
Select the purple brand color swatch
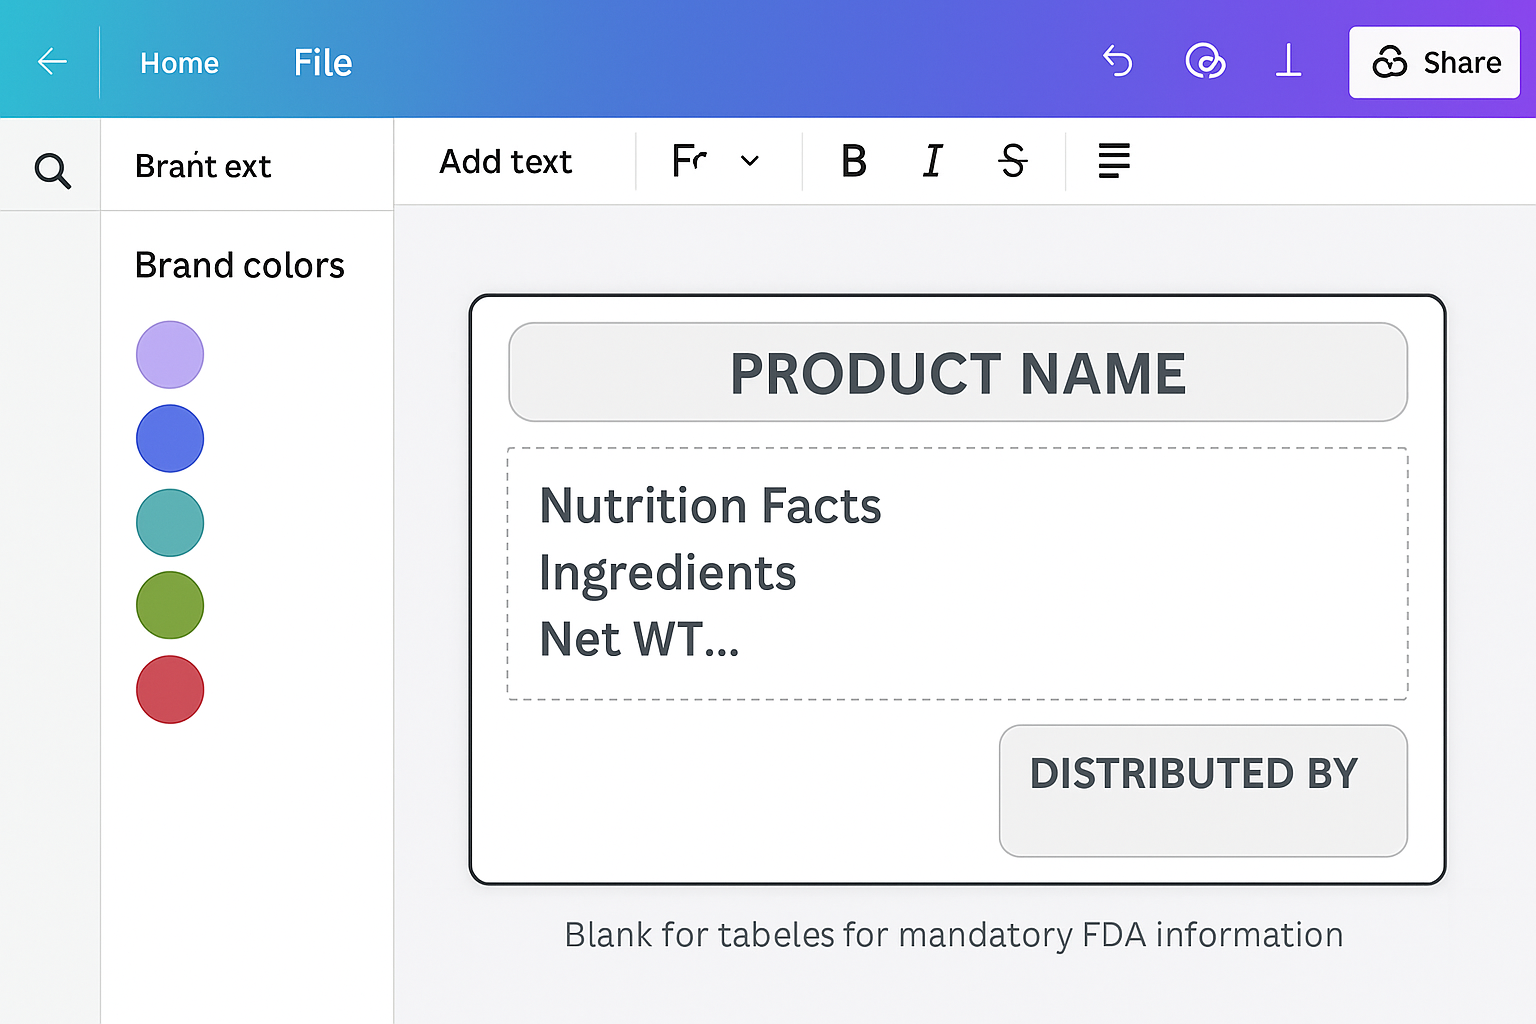[x=169, y=354]
